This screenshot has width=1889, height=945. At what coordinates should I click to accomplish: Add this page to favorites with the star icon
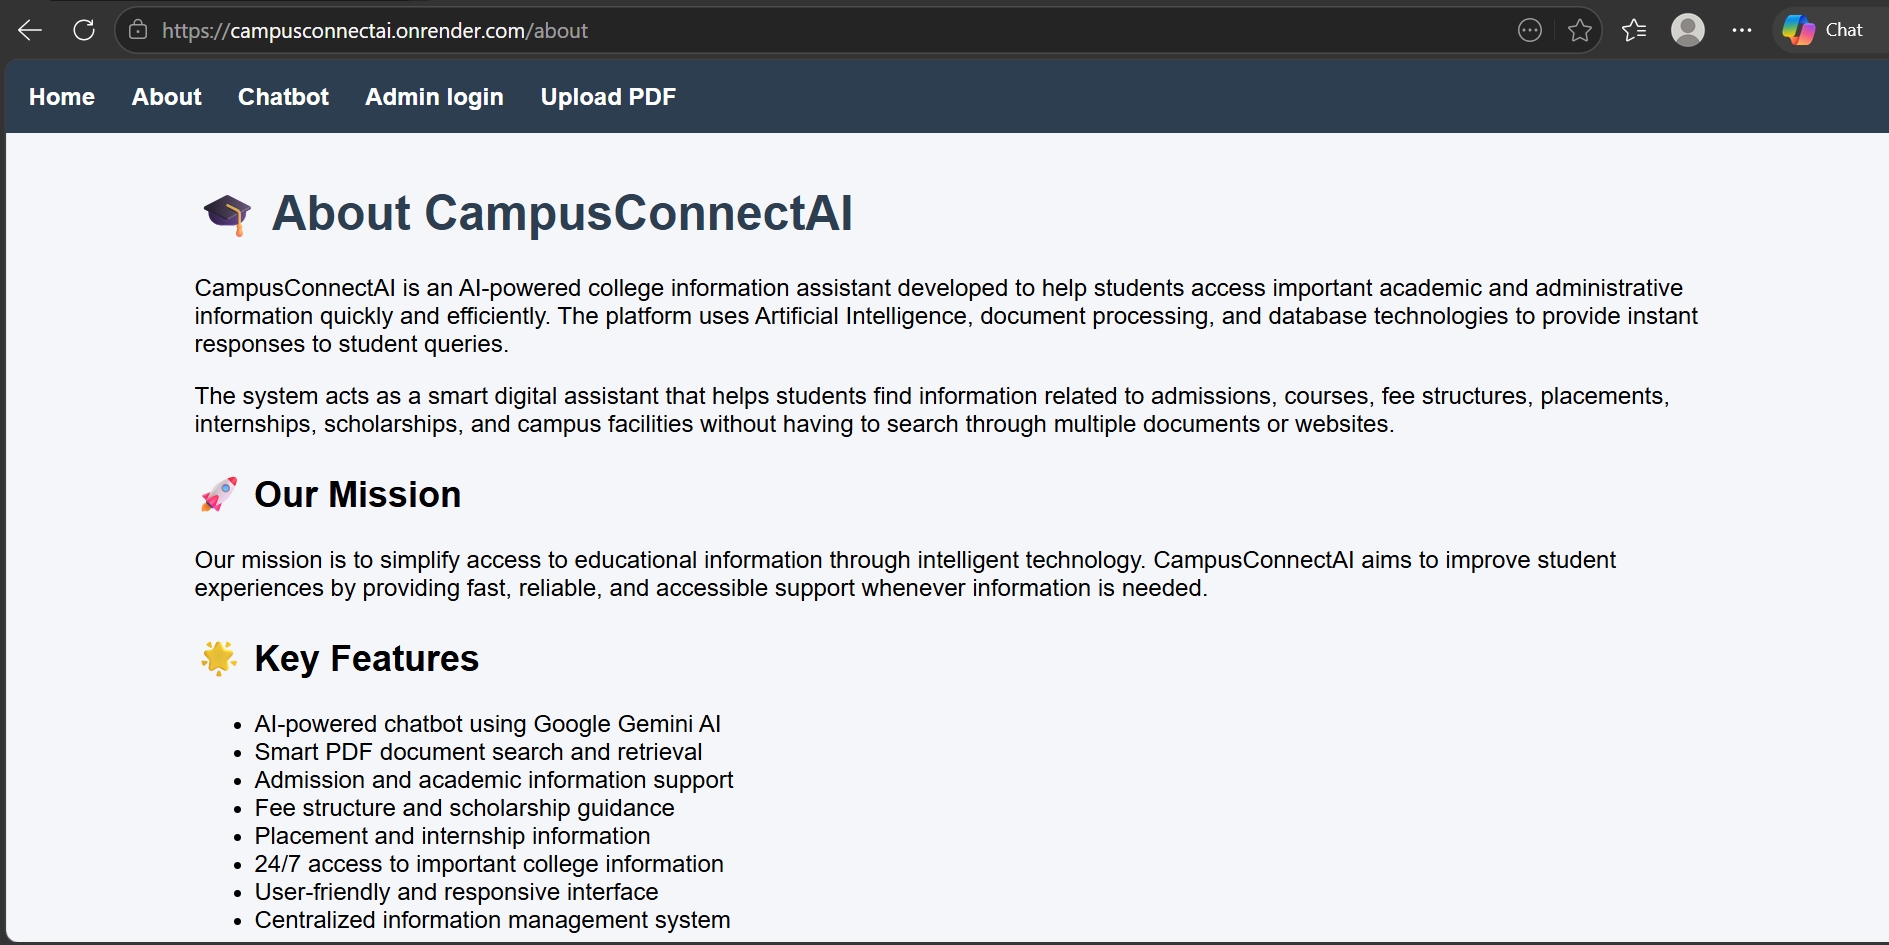[1580, 31]
